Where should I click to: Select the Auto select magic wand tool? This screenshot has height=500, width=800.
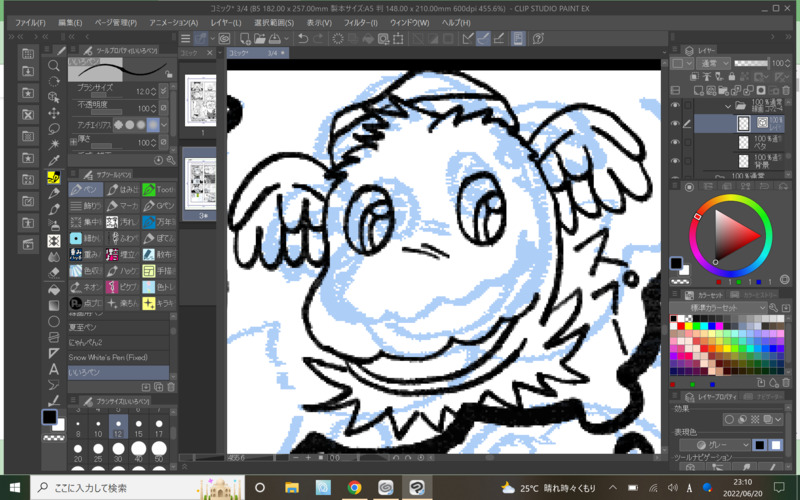[x=54, y=145]
